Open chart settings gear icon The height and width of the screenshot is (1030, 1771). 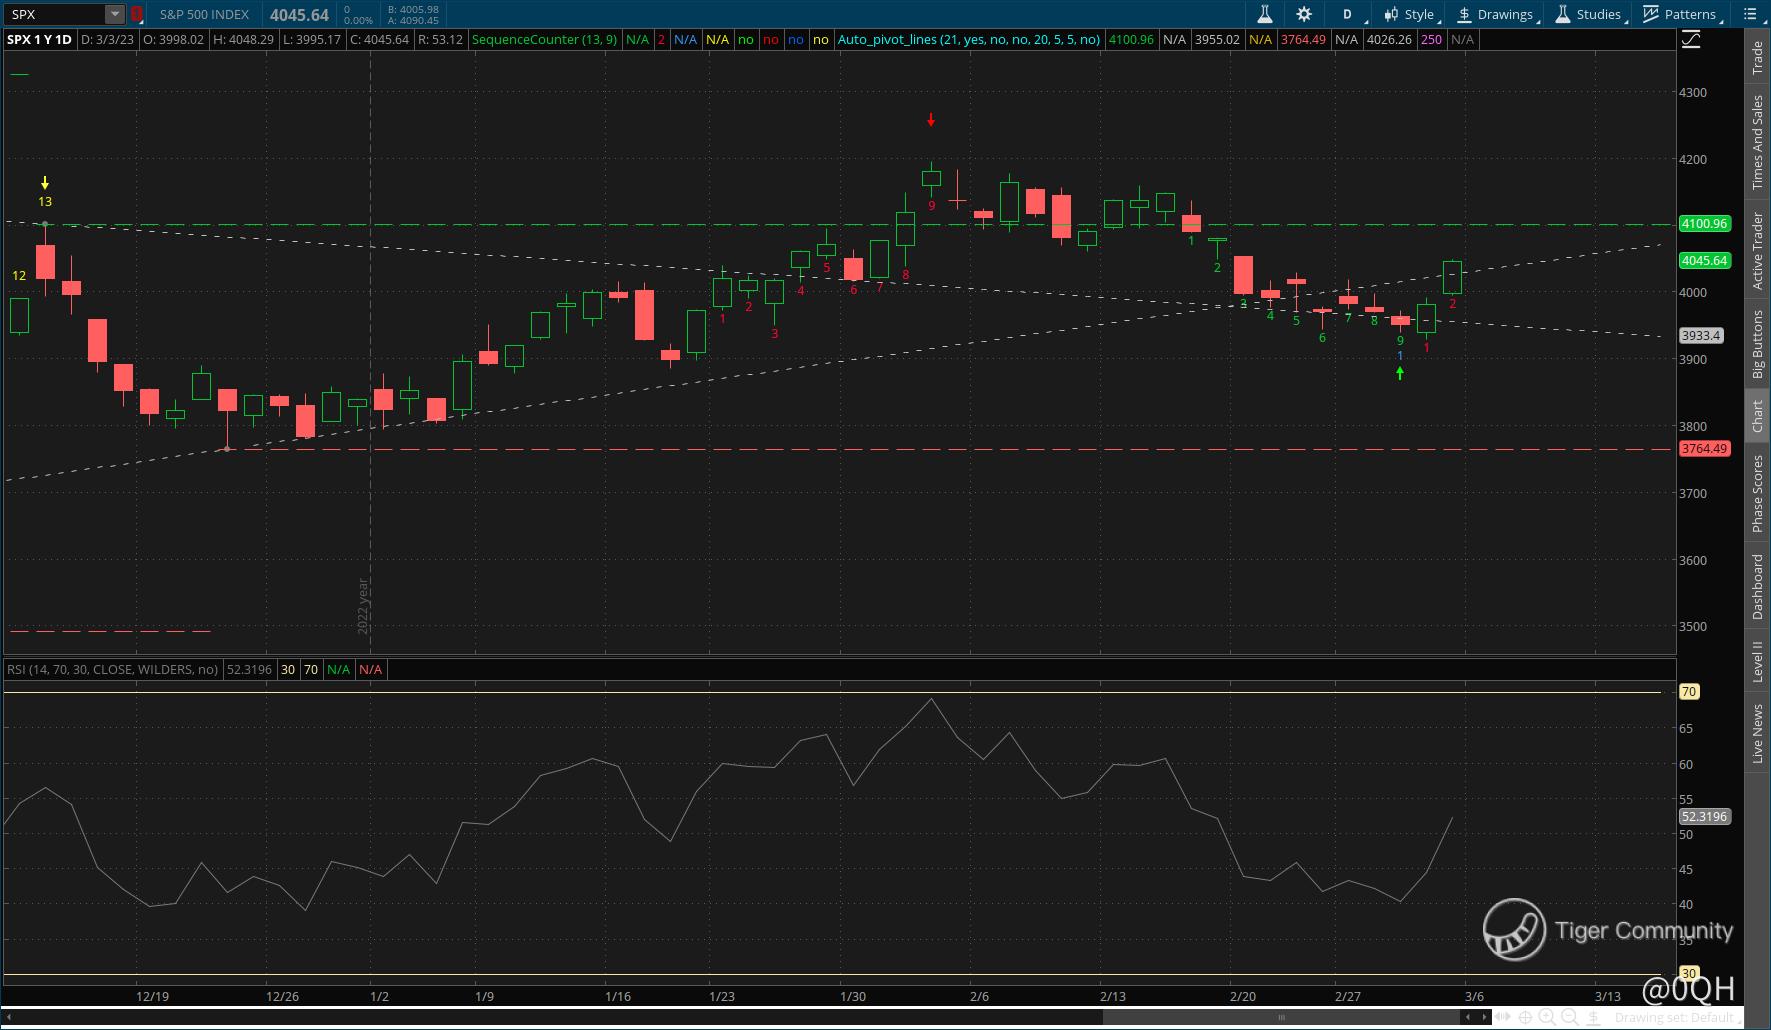click(1304, 14)
